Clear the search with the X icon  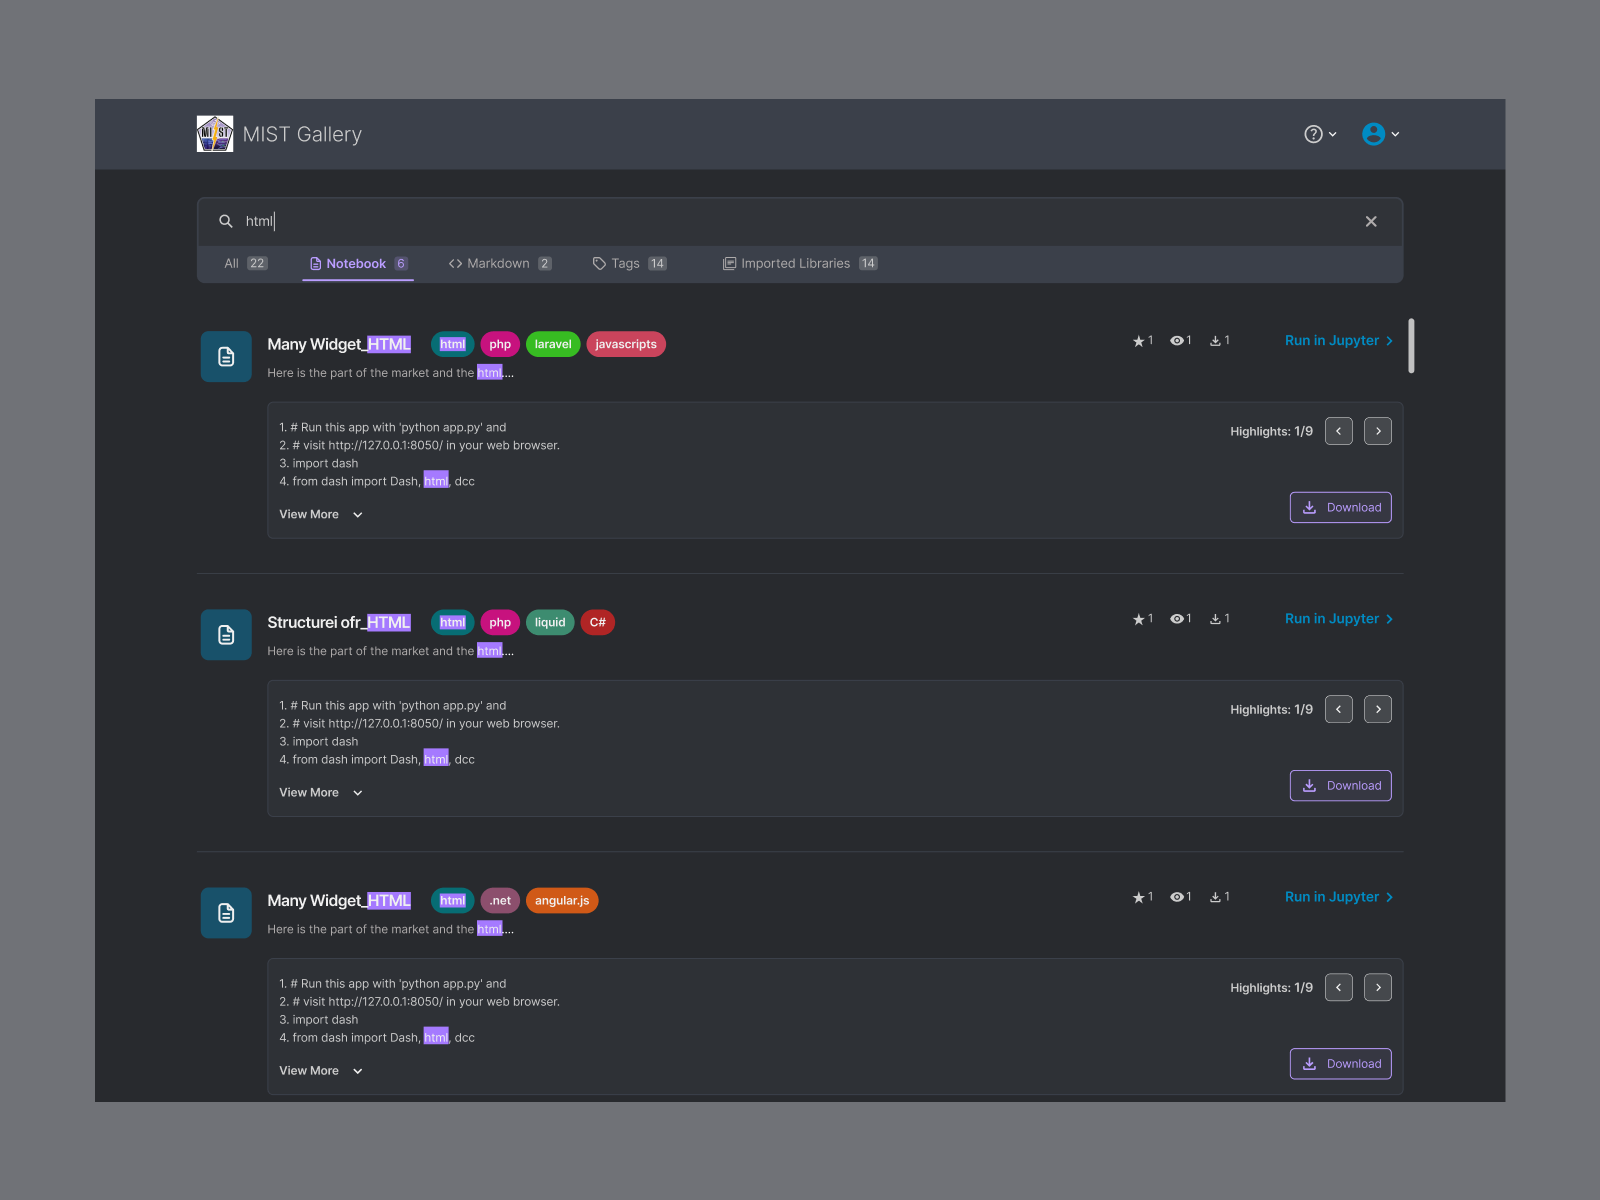[1371, 221]
